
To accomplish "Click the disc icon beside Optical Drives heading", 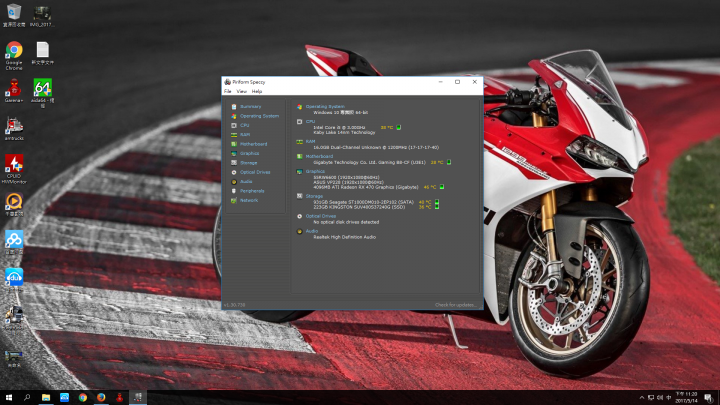I will [x=299, y=216].
